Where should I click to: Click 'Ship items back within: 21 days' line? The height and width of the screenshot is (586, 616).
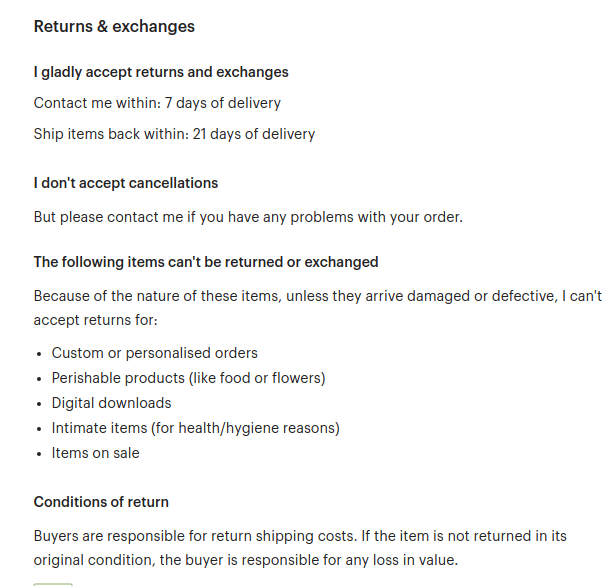click(x=174, y=134)
